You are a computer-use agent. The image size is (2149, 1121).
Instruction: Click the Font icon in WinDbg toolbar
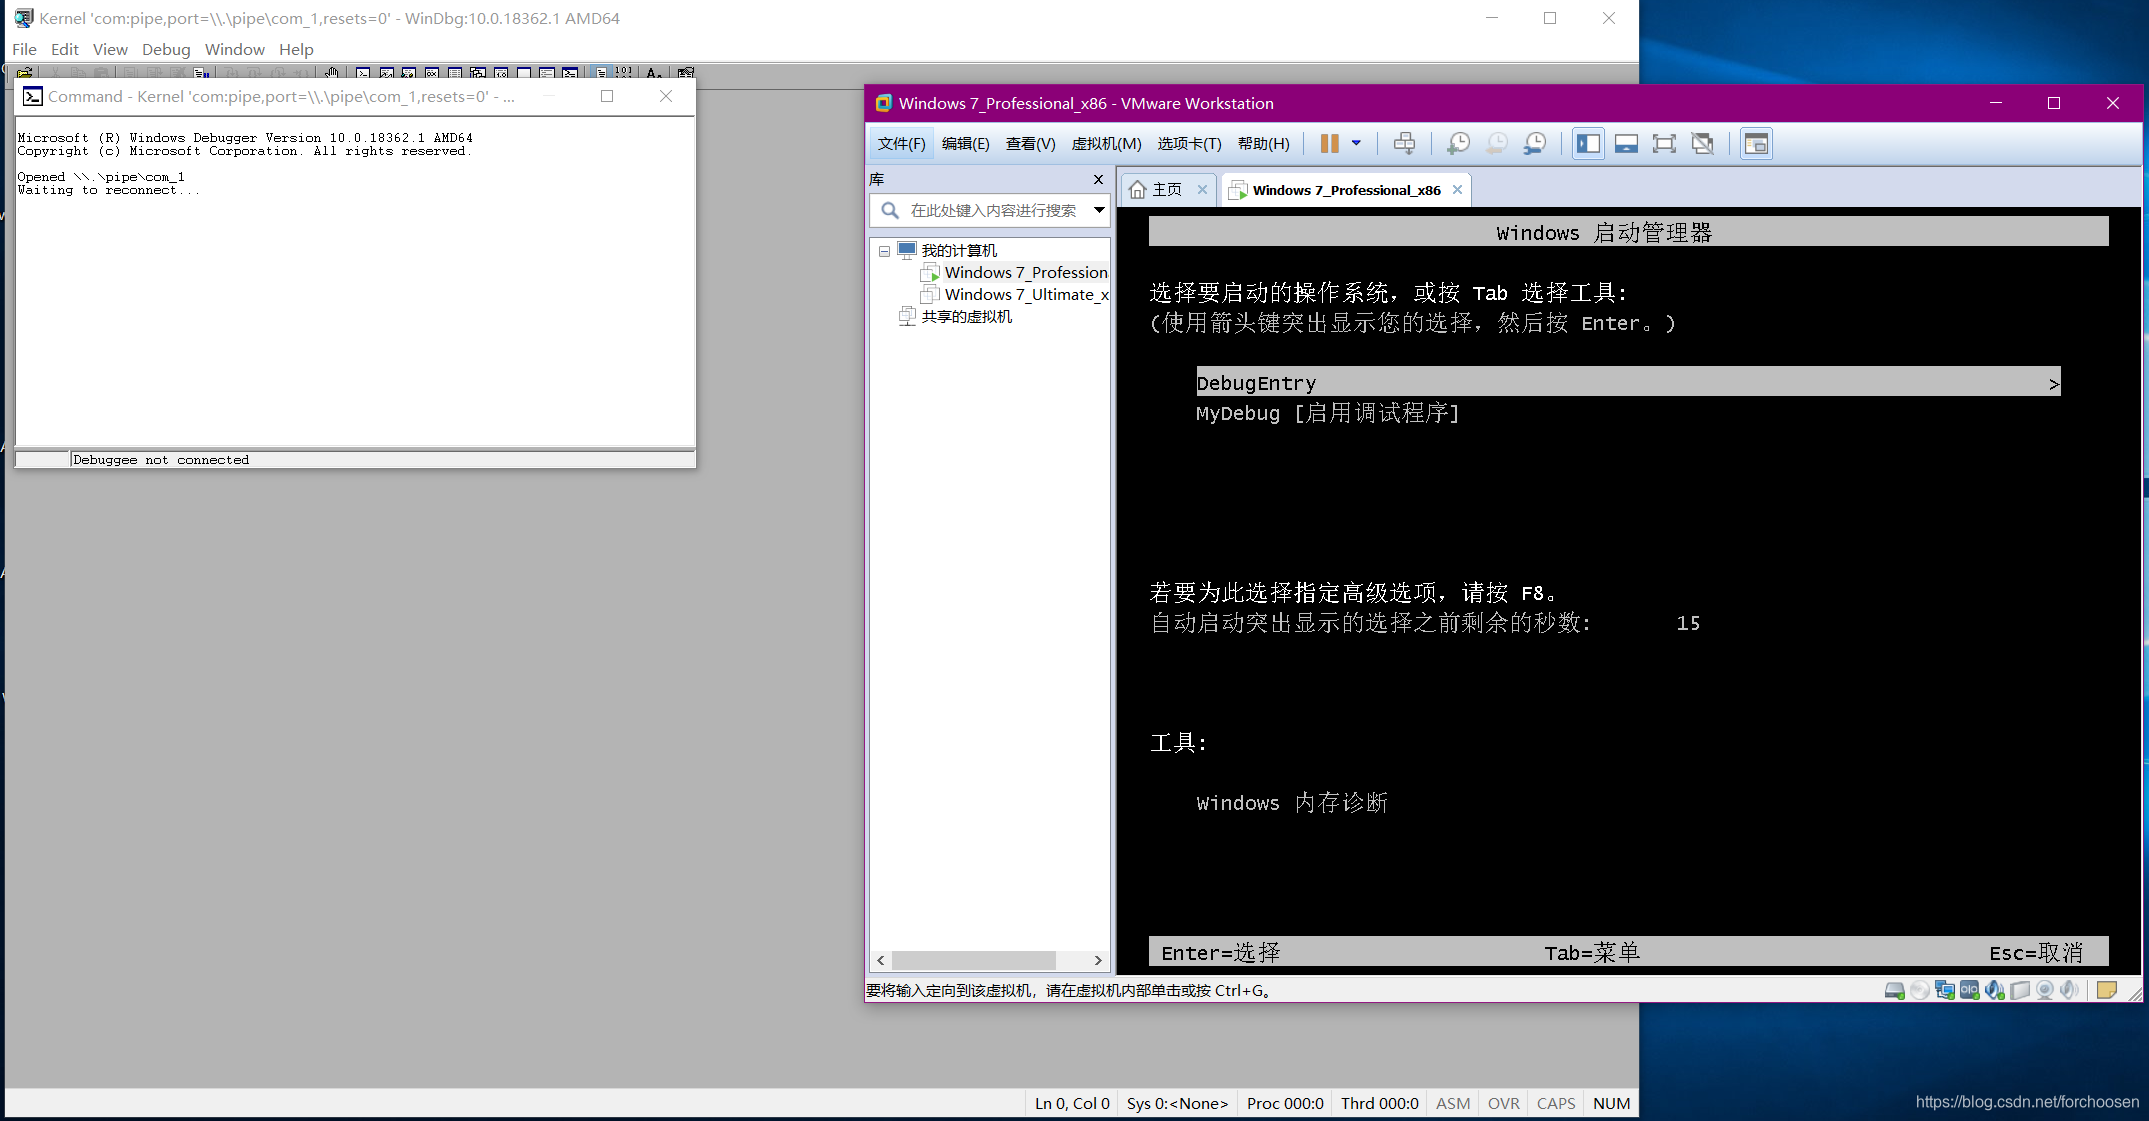653,73
